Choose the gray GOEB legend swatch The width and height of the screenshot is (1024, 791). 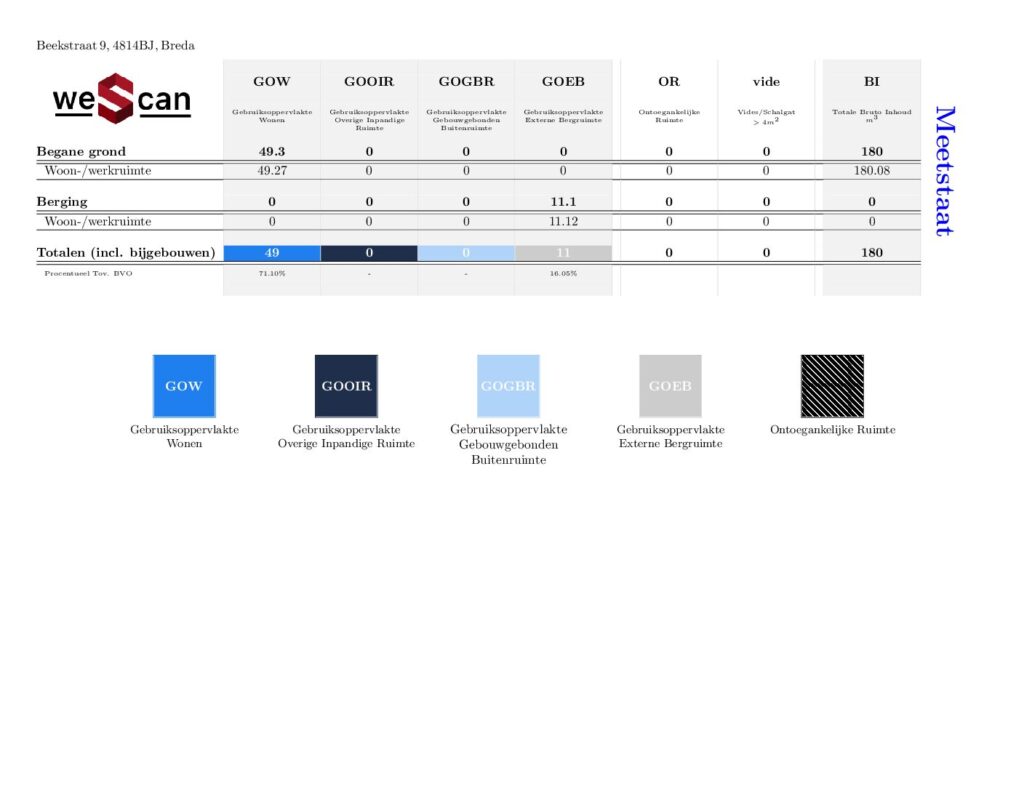tap(670, 386)
